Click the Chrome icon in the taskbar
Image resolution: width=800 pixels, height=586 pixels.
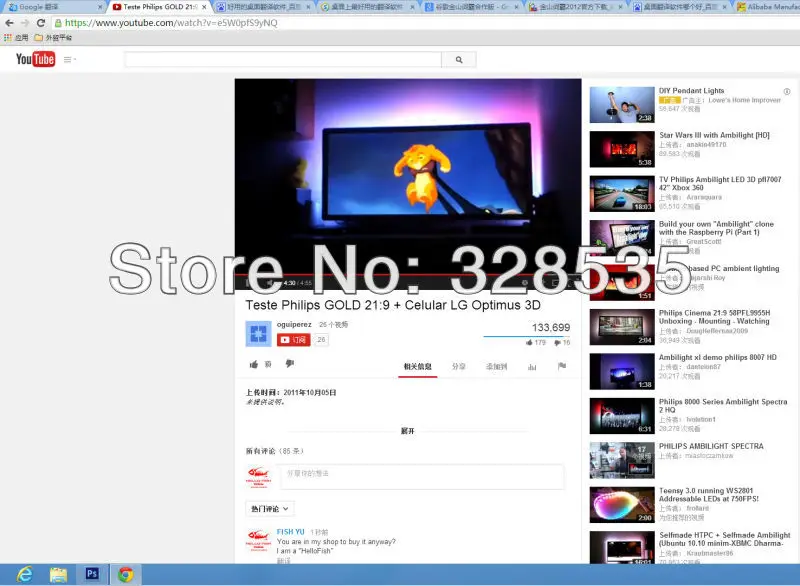coord(126,575)
